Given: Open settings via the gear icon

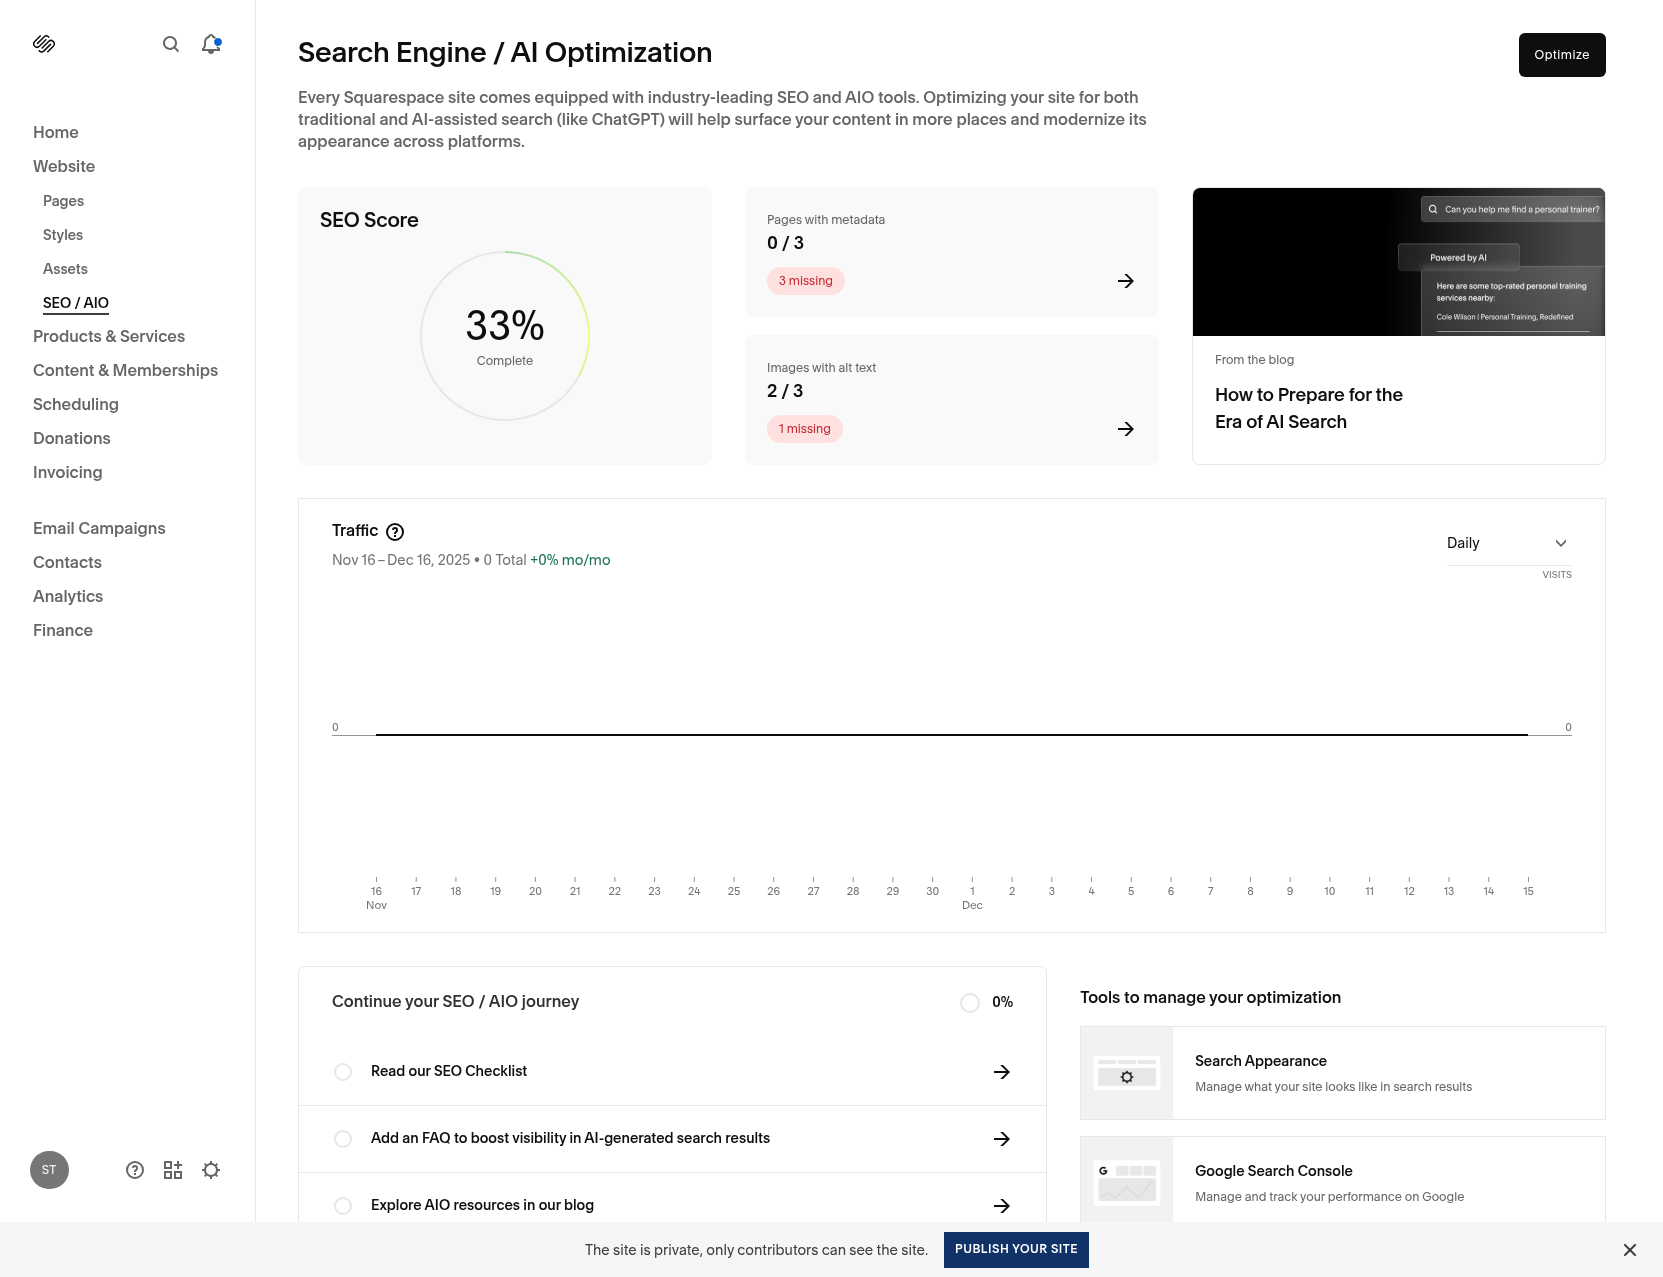Looking at the screenshot, I should pyautogui.click(x=210, y=1169).
